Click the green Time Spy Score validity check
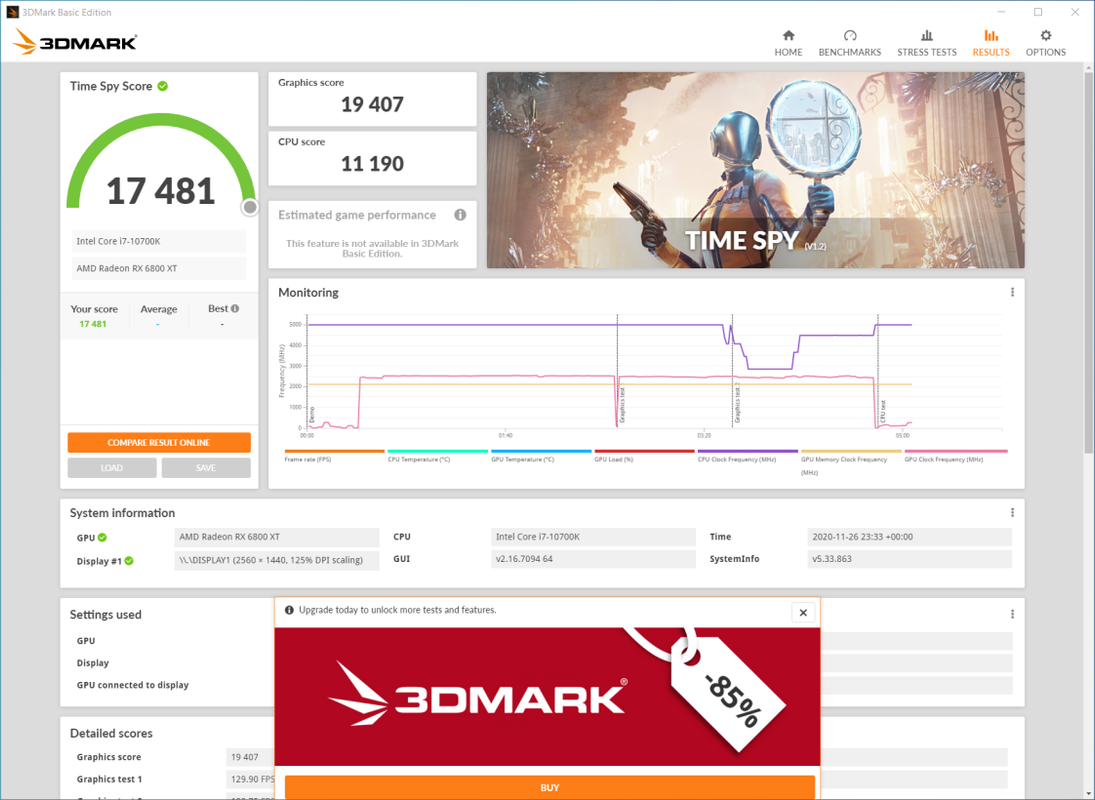The image size is (1095, 800). [x=163, y=86]
